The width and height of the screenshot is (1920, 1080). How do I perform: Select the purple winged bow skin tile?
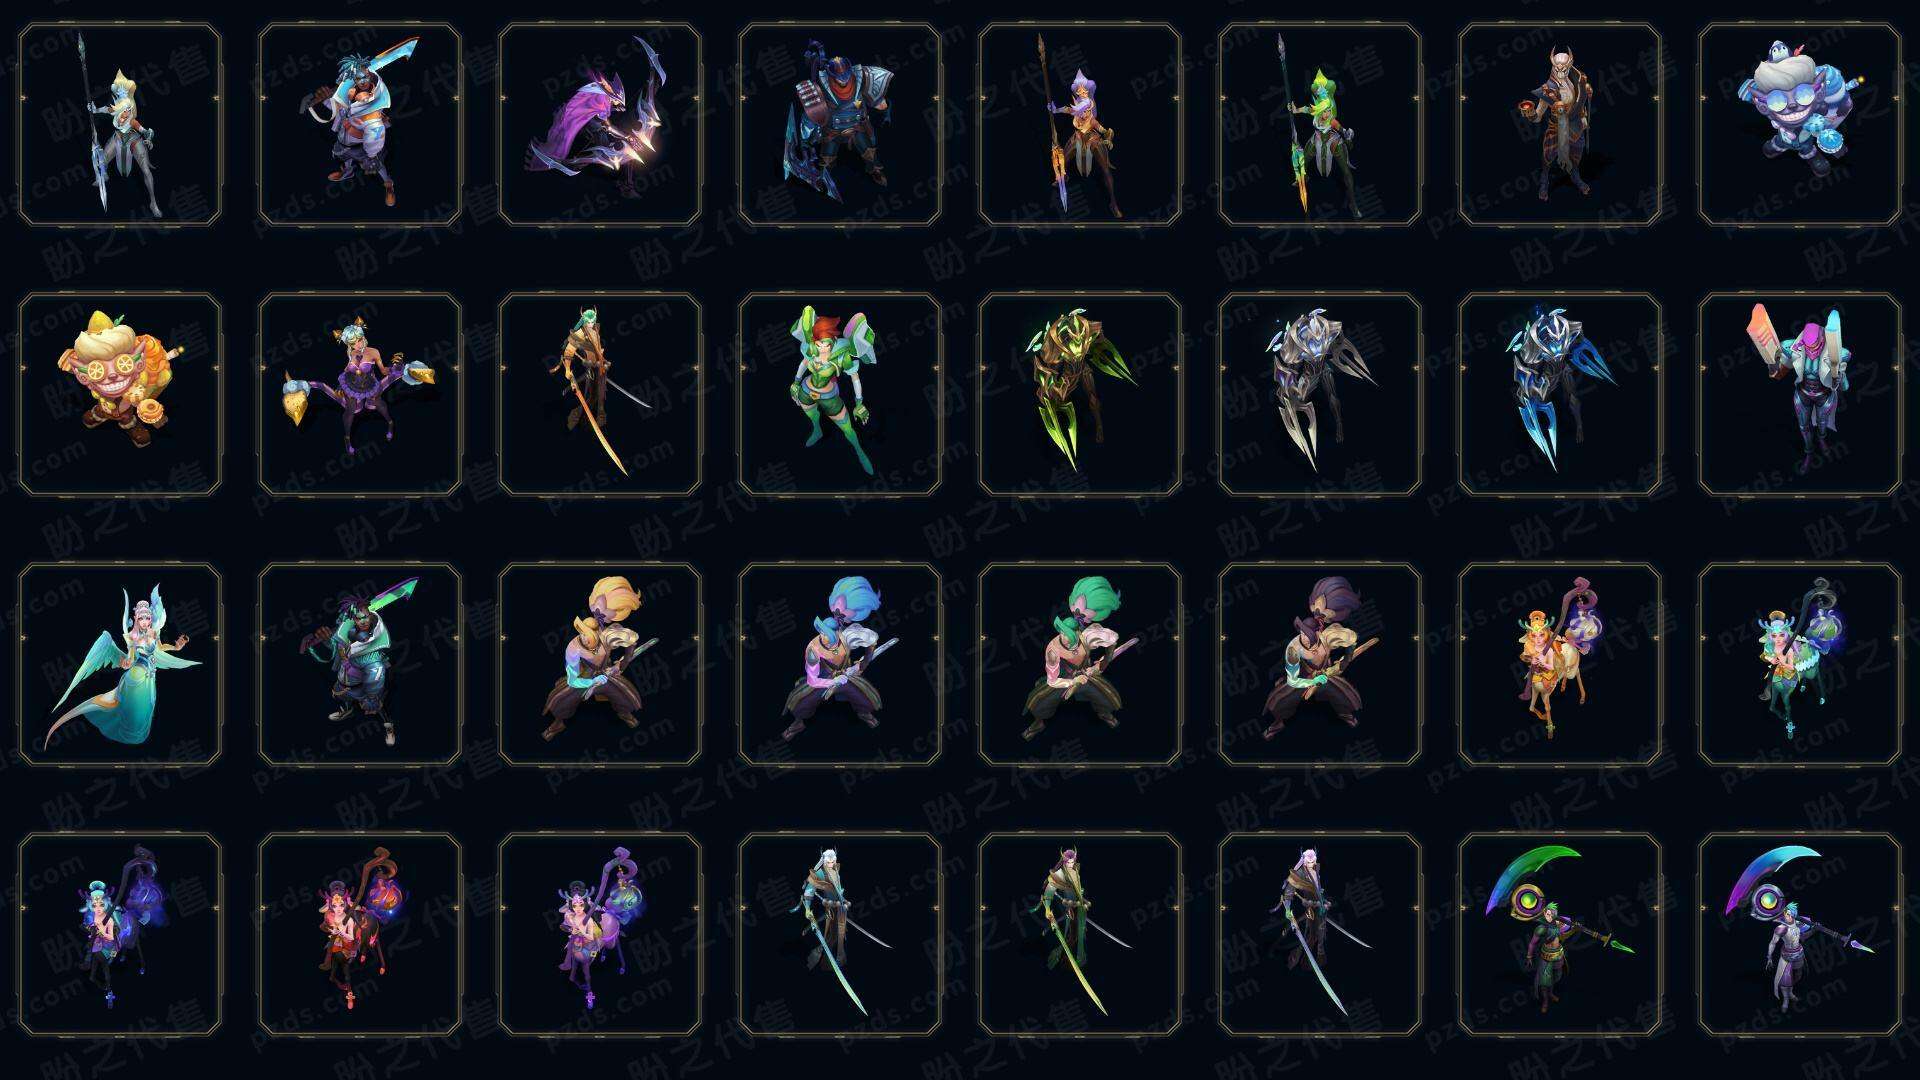(600, 124)
